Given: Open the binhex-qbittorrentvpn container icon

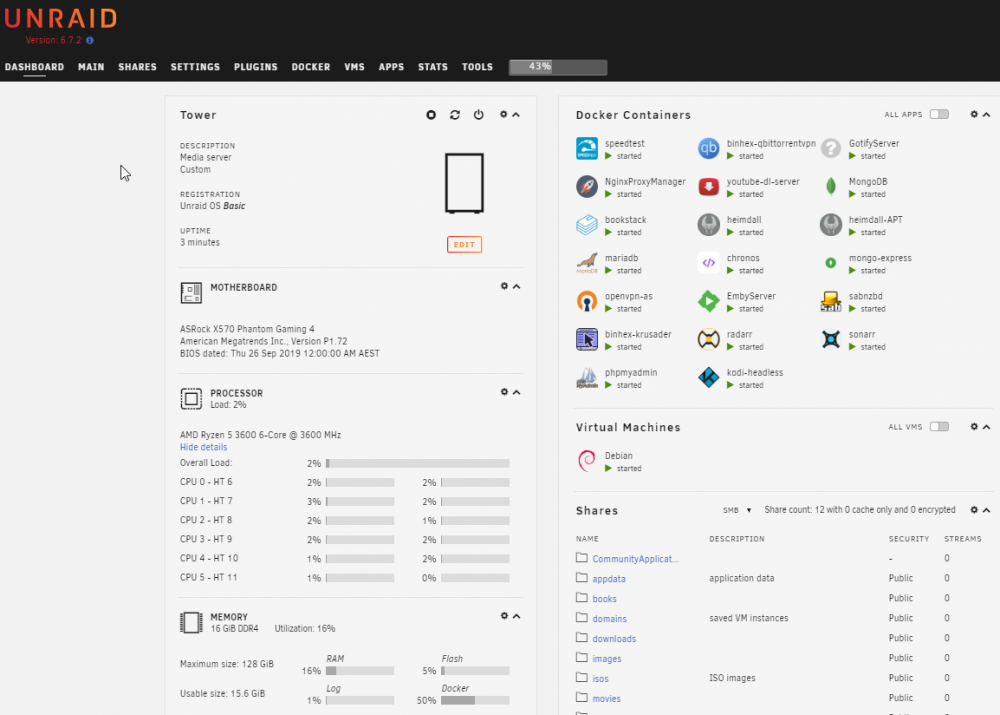Looking at the screenshot, I should [x=709, y=149].
